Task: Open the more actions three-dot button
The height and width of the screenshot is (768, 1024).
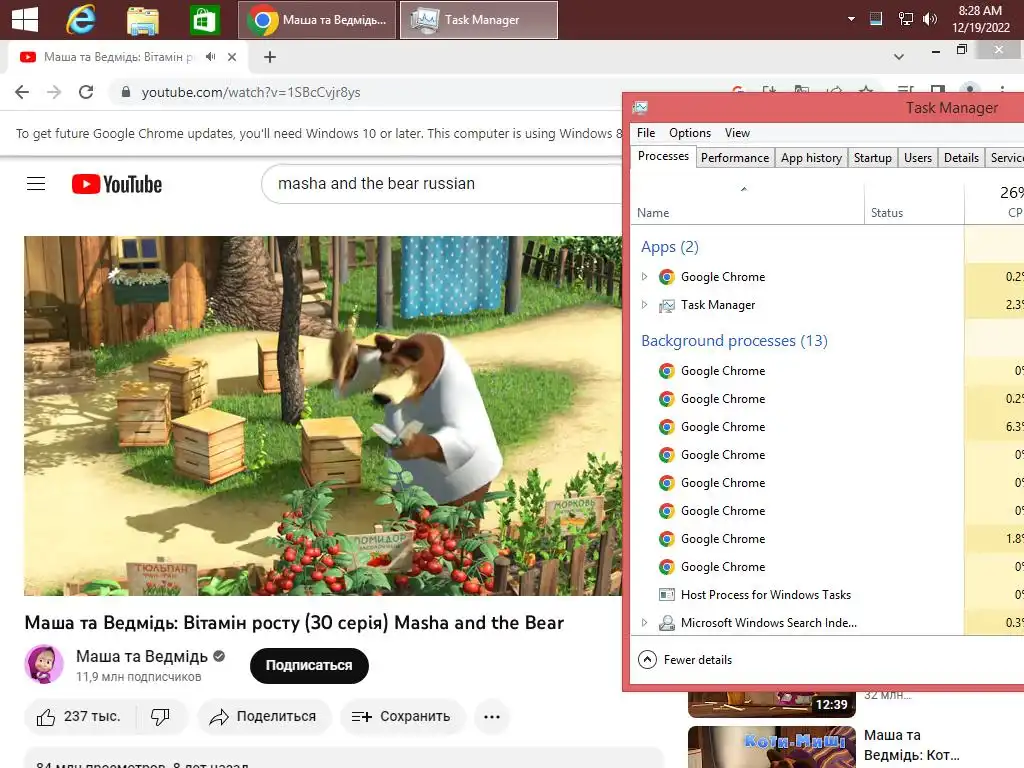Action: click(x=492, y=716)
